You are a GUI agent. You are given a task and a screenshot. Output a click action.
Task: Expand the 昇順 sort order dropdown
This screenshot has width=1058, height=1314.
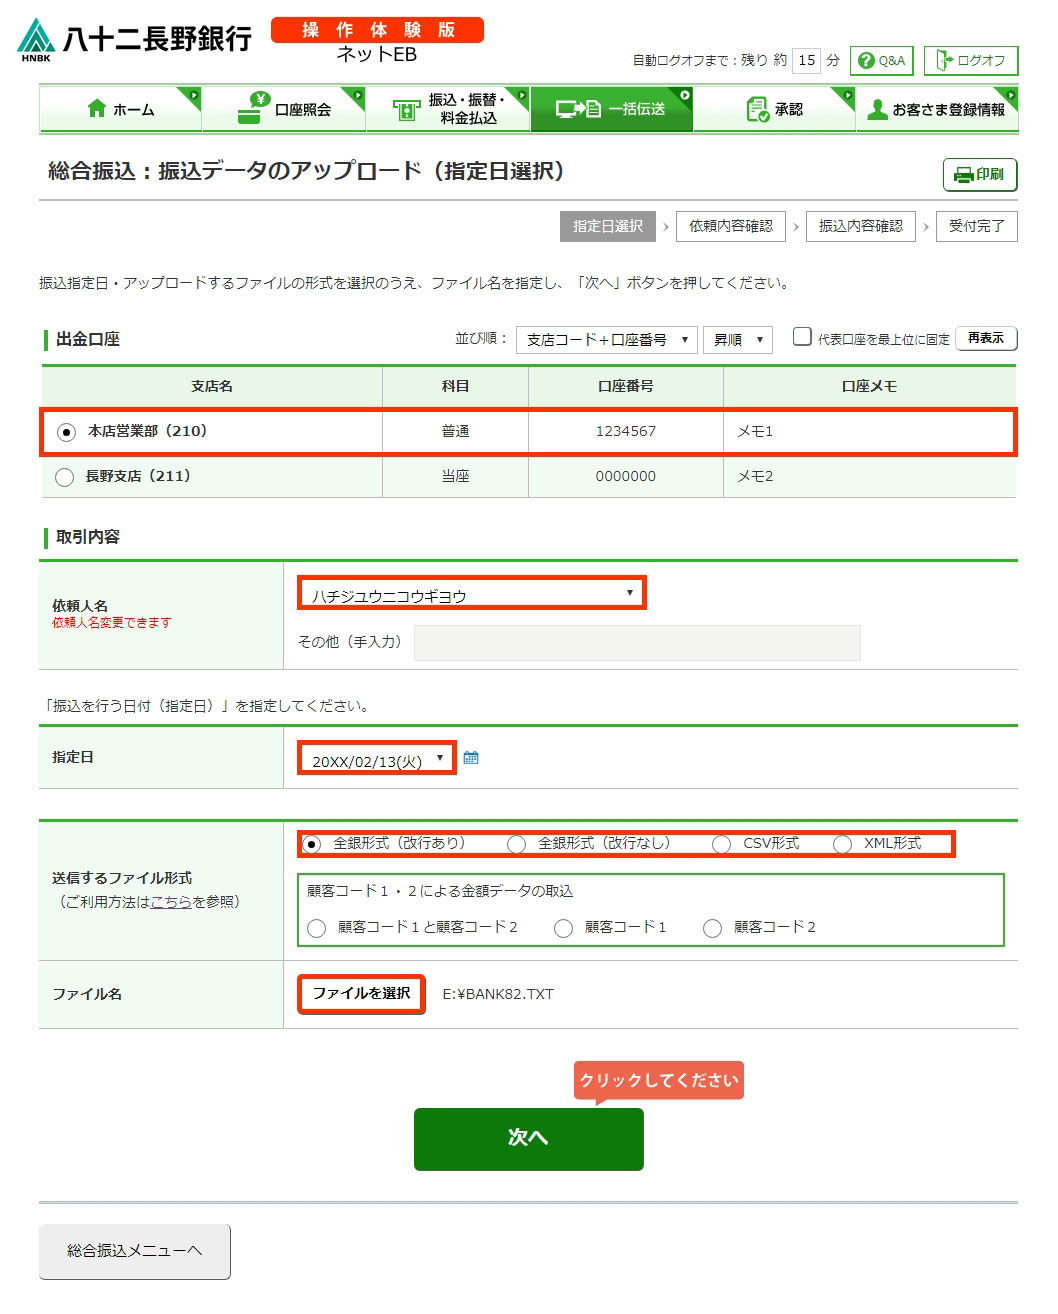(x=737, y=340)
